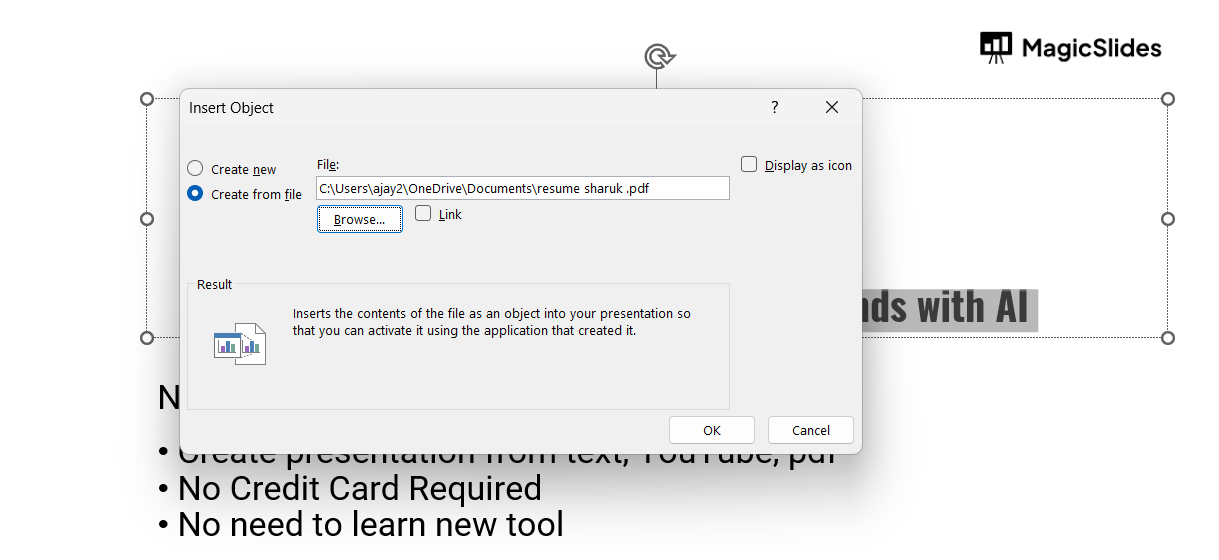The width and height of the screenshot is (1219, 560).
Task: Click the bottom-right selection handle
Action: point(1168,338)
